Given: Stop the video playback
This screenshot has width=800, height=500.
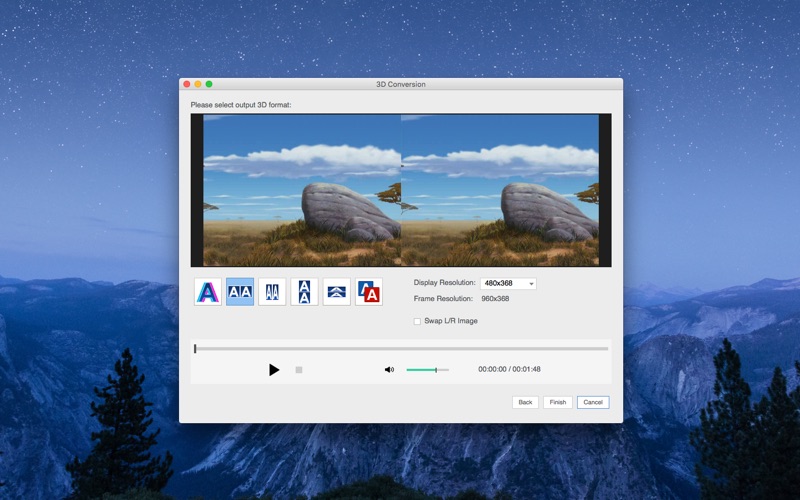Looking at the screenshot, I should (299, 370).
